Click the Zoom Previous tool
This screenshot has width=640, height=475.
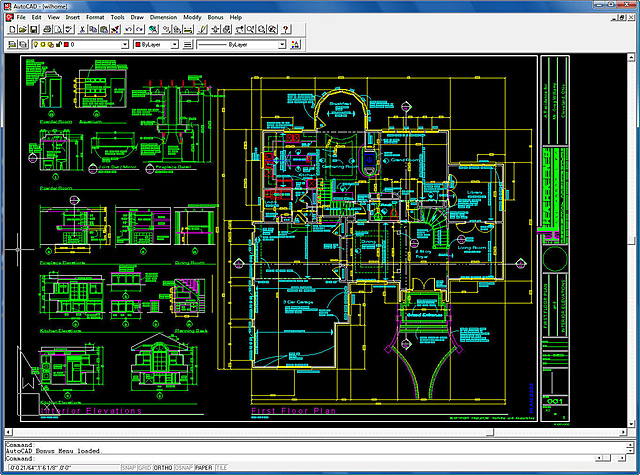tap(272, 29)
